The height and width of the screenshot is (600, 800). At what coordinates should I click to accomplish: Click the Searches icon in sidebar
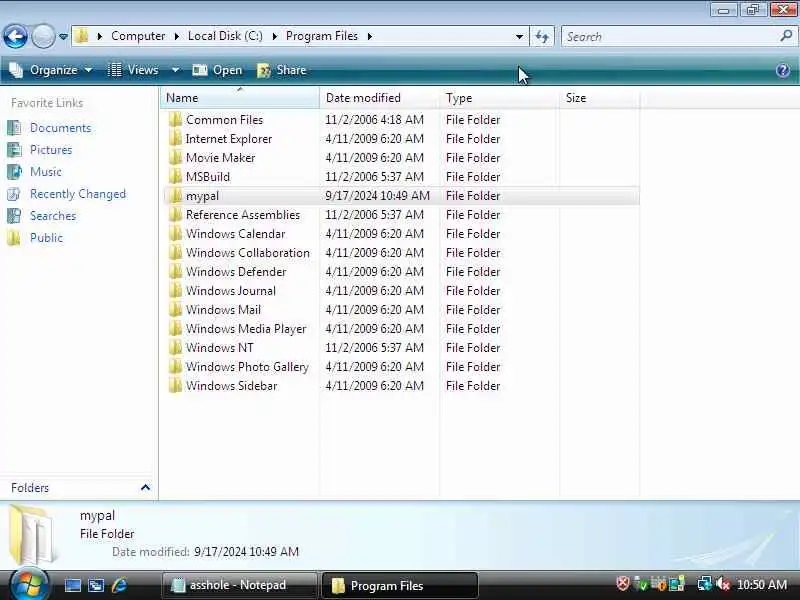click(x=14, y=216)
